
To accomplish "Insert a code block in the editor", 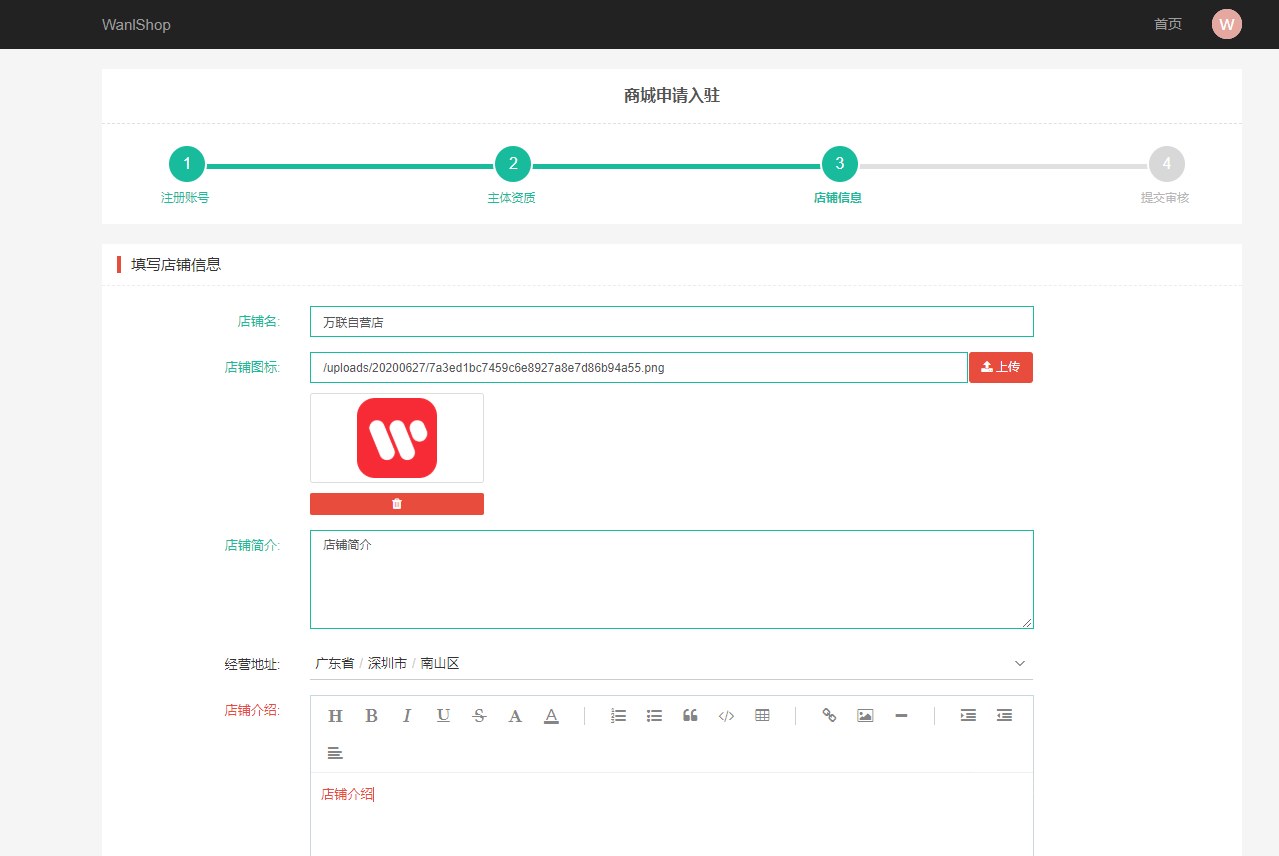I will pyautogui.click(x=726, y=716).
